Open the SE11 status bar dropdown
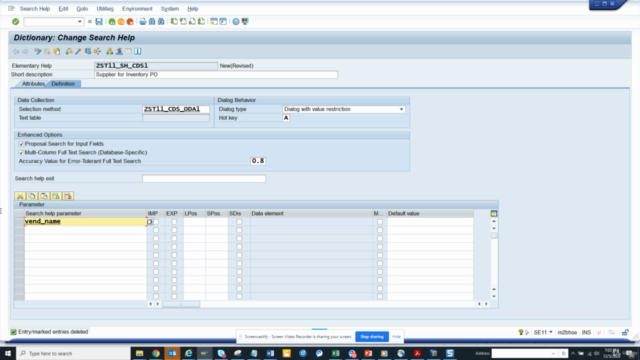 [551, 332]
